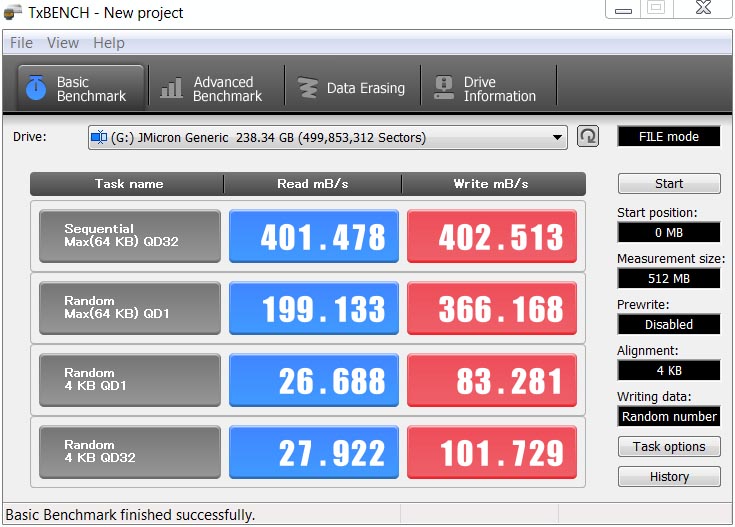Open benchmark History
Screen dimensions: 735x527
pos(669,476)
